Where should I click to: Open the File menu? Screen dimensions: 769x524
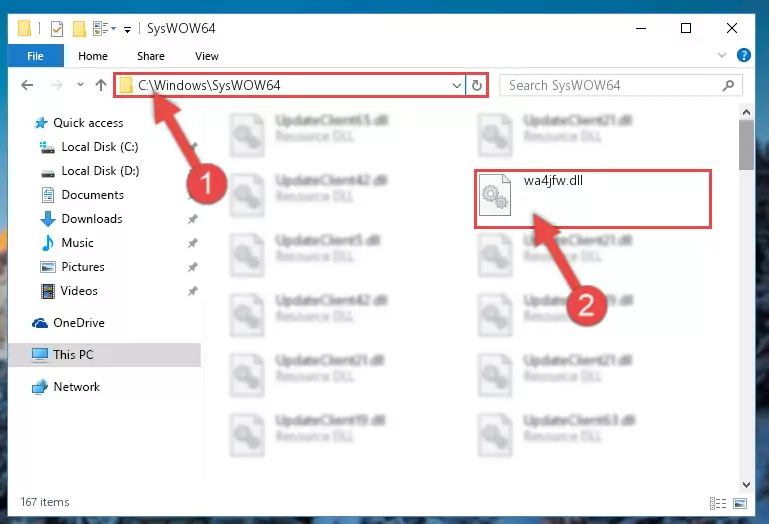(35, 56)
